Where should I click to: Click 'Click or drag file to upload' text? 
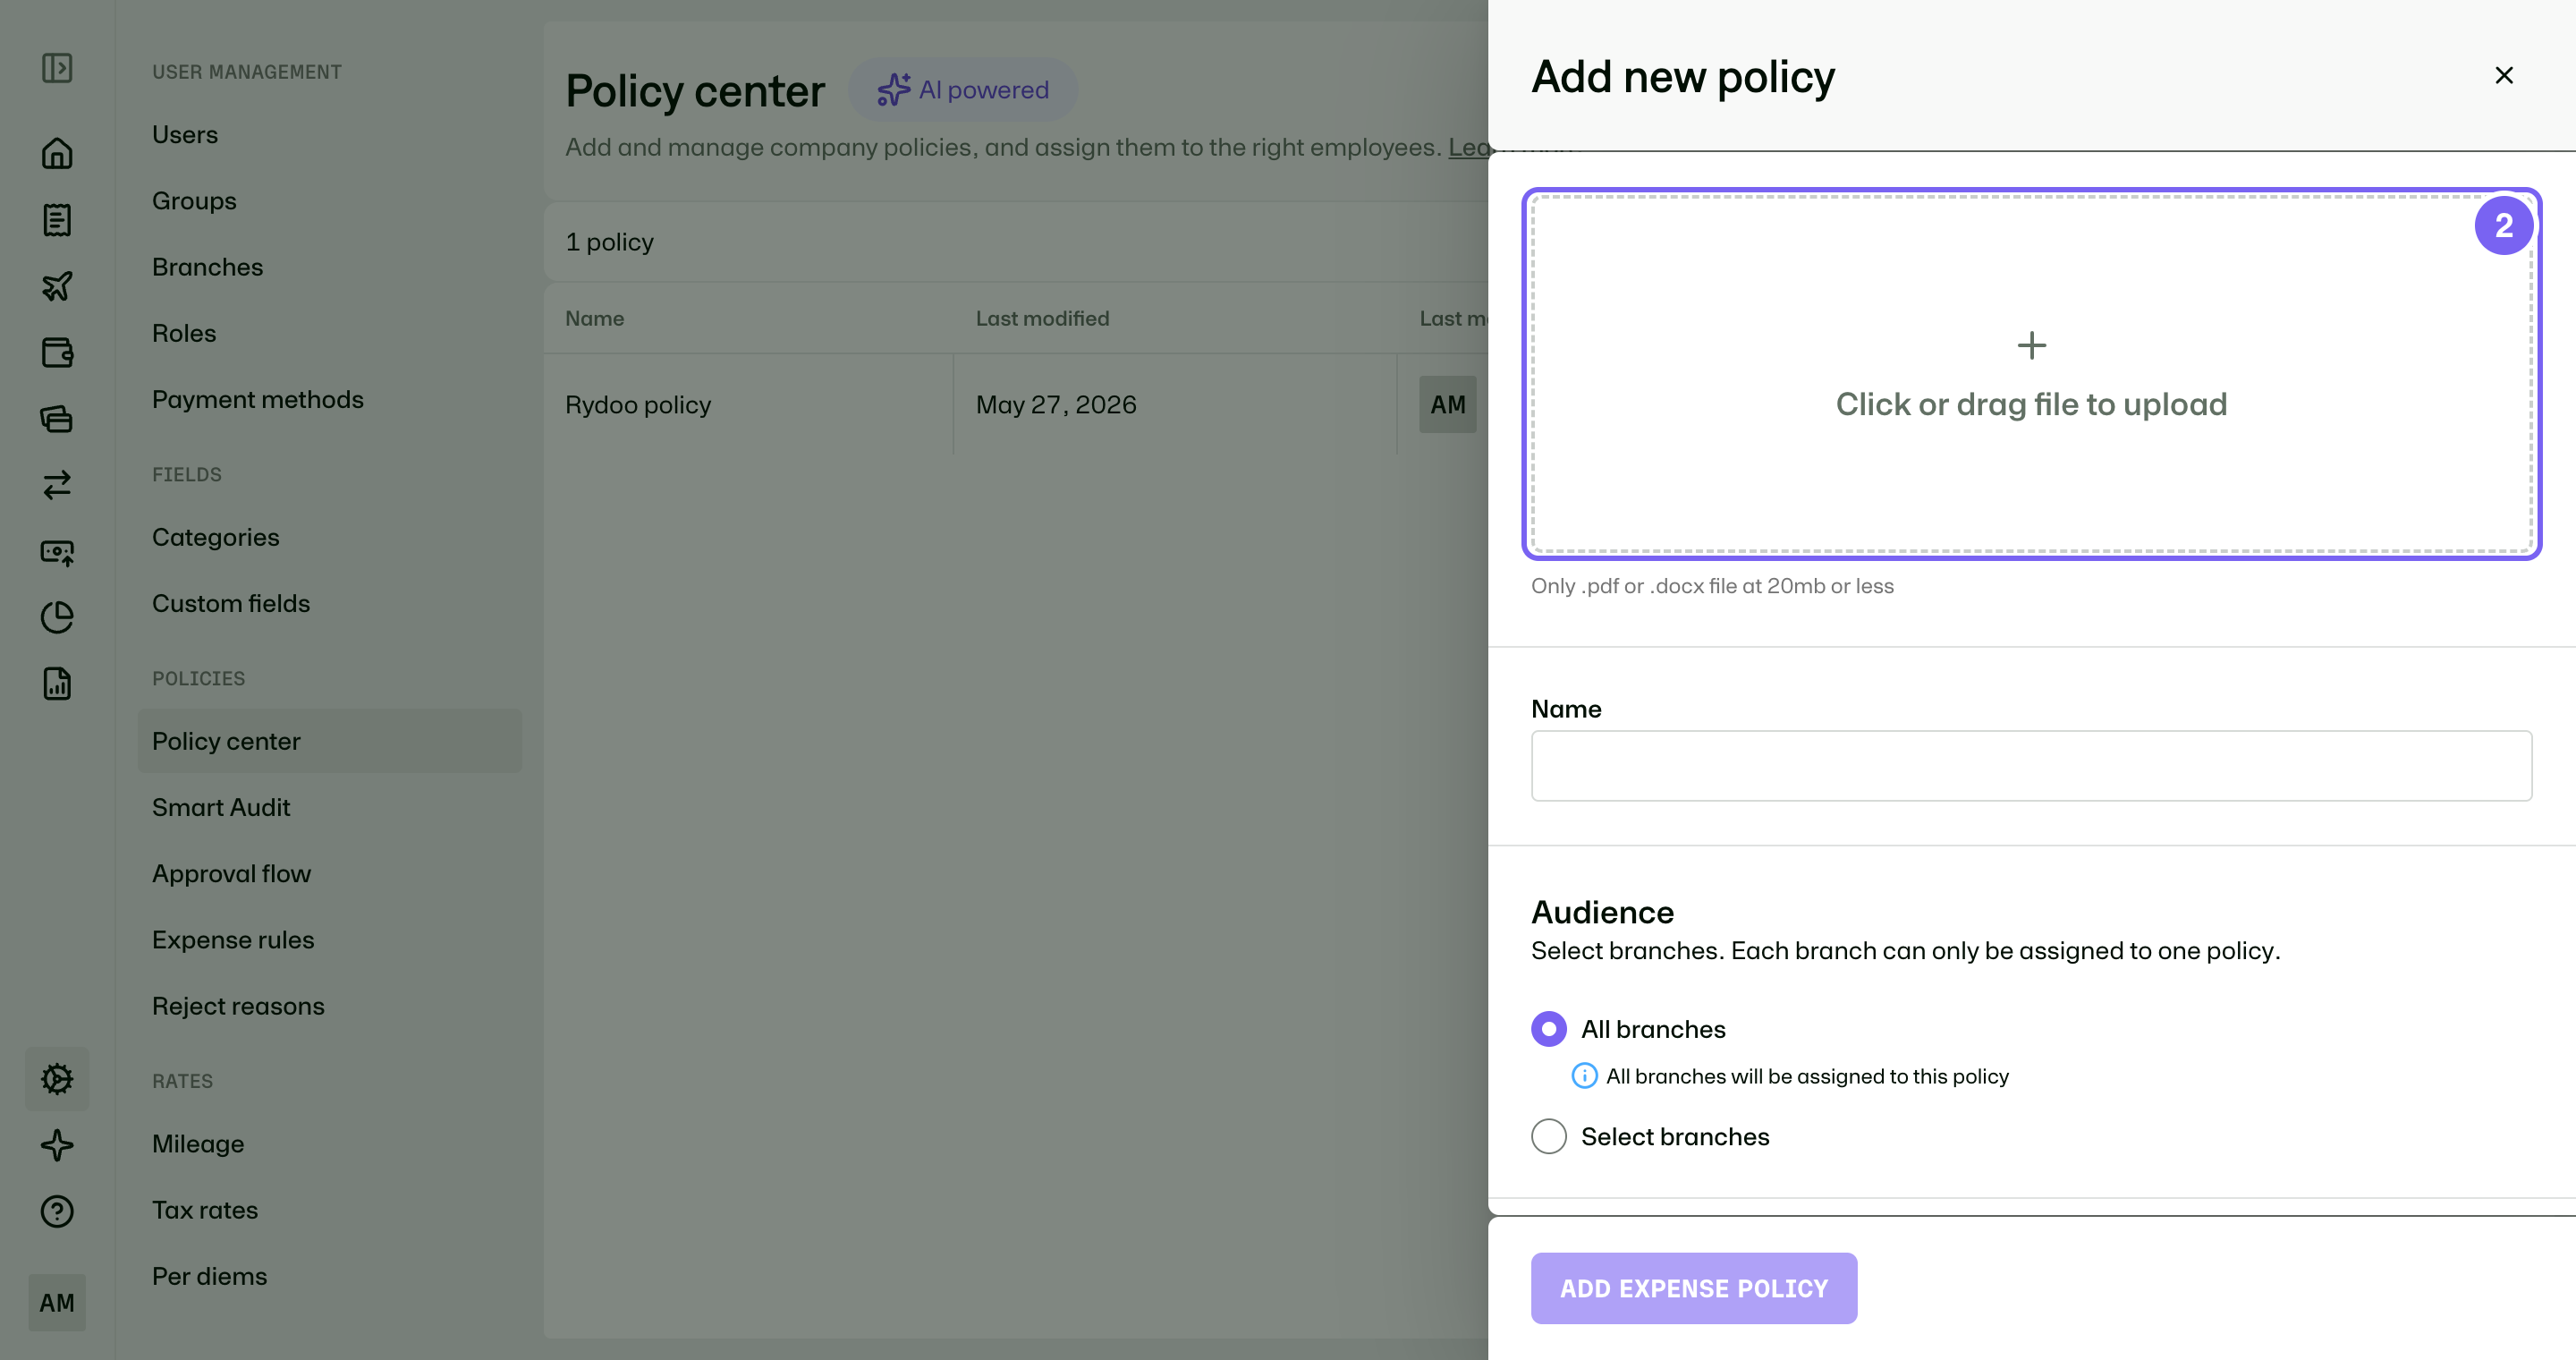pos(2031,404)
